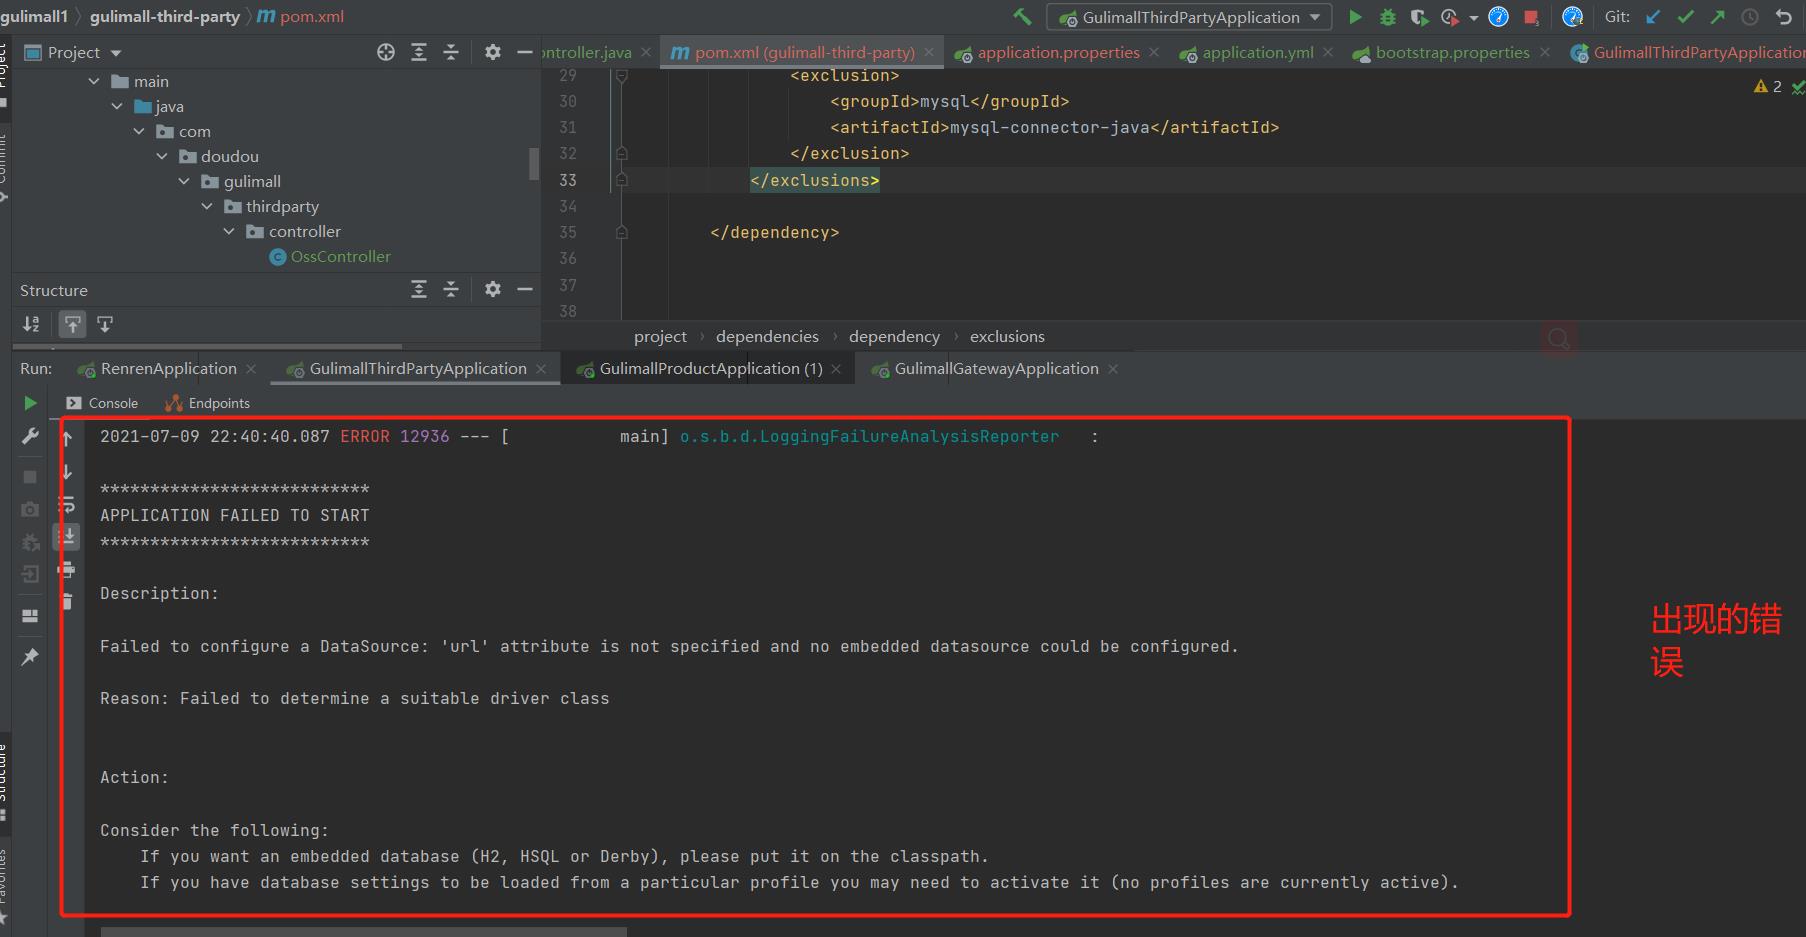
Task: Open run configuration dropdown GulimallThirdPartyApplication
Action: (1190, 17)
